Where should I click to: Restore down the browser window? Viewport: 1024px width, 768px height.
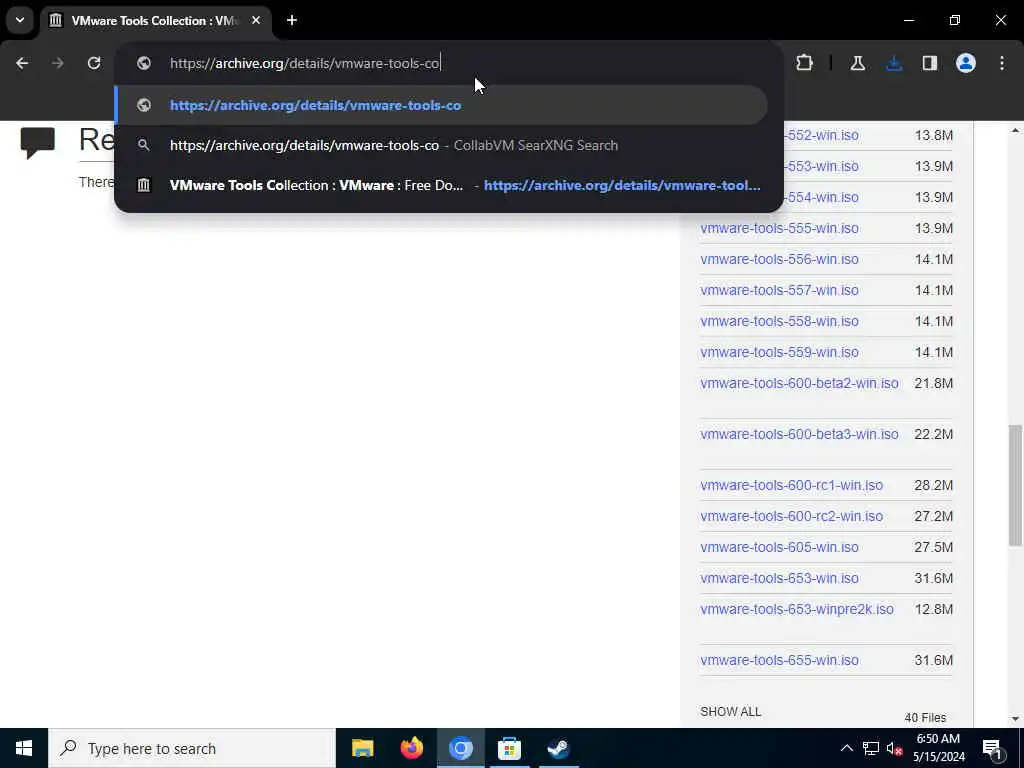coord(955,20)
